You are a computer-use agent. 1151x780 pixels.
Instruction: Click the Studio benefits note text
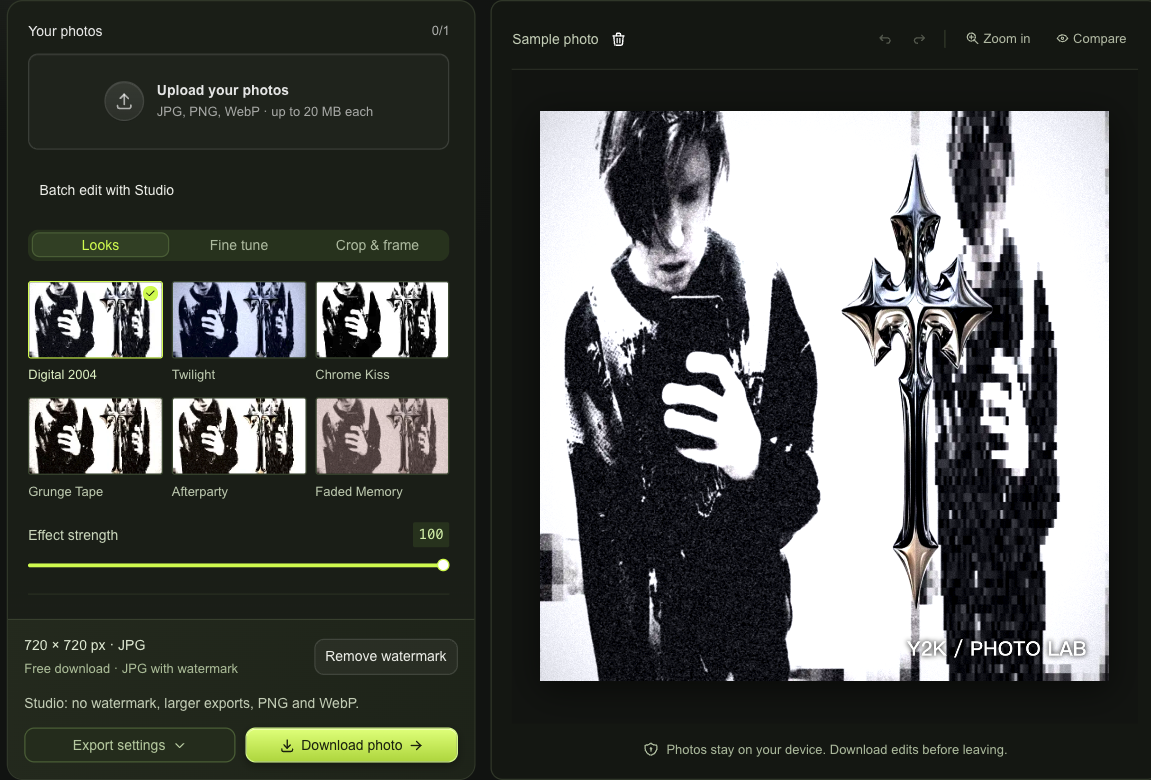192,703
